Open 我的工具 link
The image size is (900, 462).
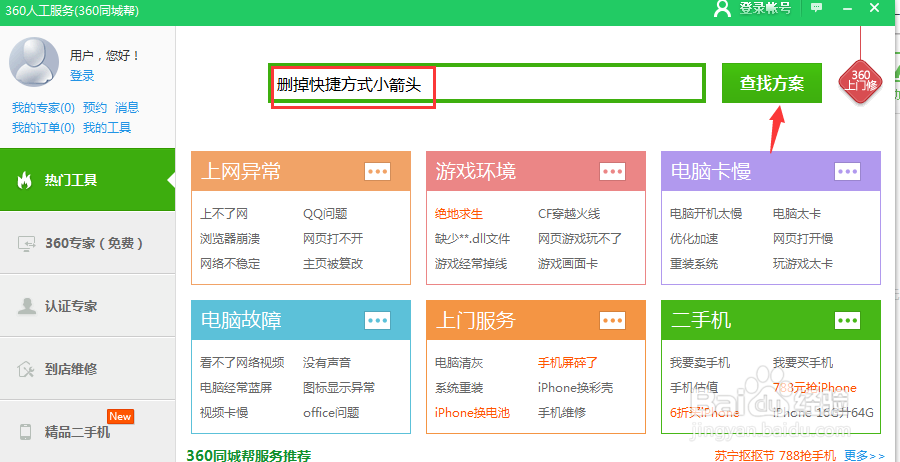(107, 128)
